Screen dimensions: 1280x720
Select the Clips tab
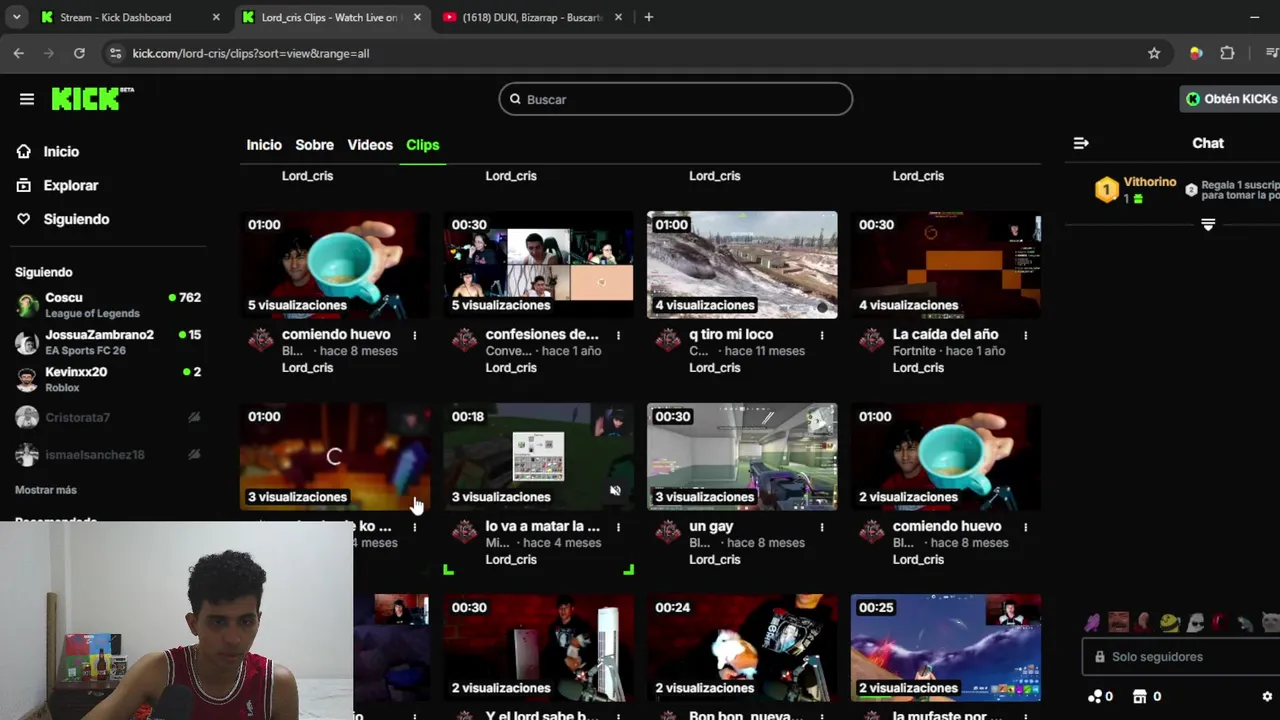coord(422,145)
